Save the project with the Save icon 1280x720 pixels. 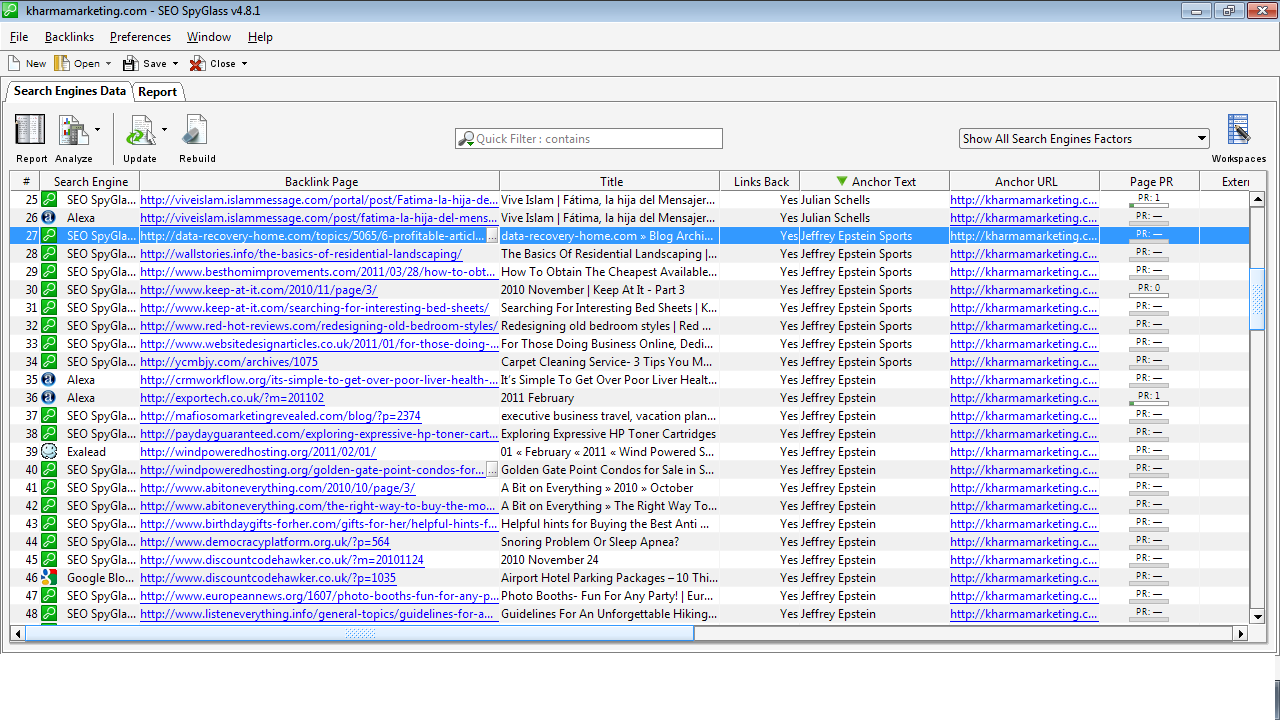[x=130, y=63]
